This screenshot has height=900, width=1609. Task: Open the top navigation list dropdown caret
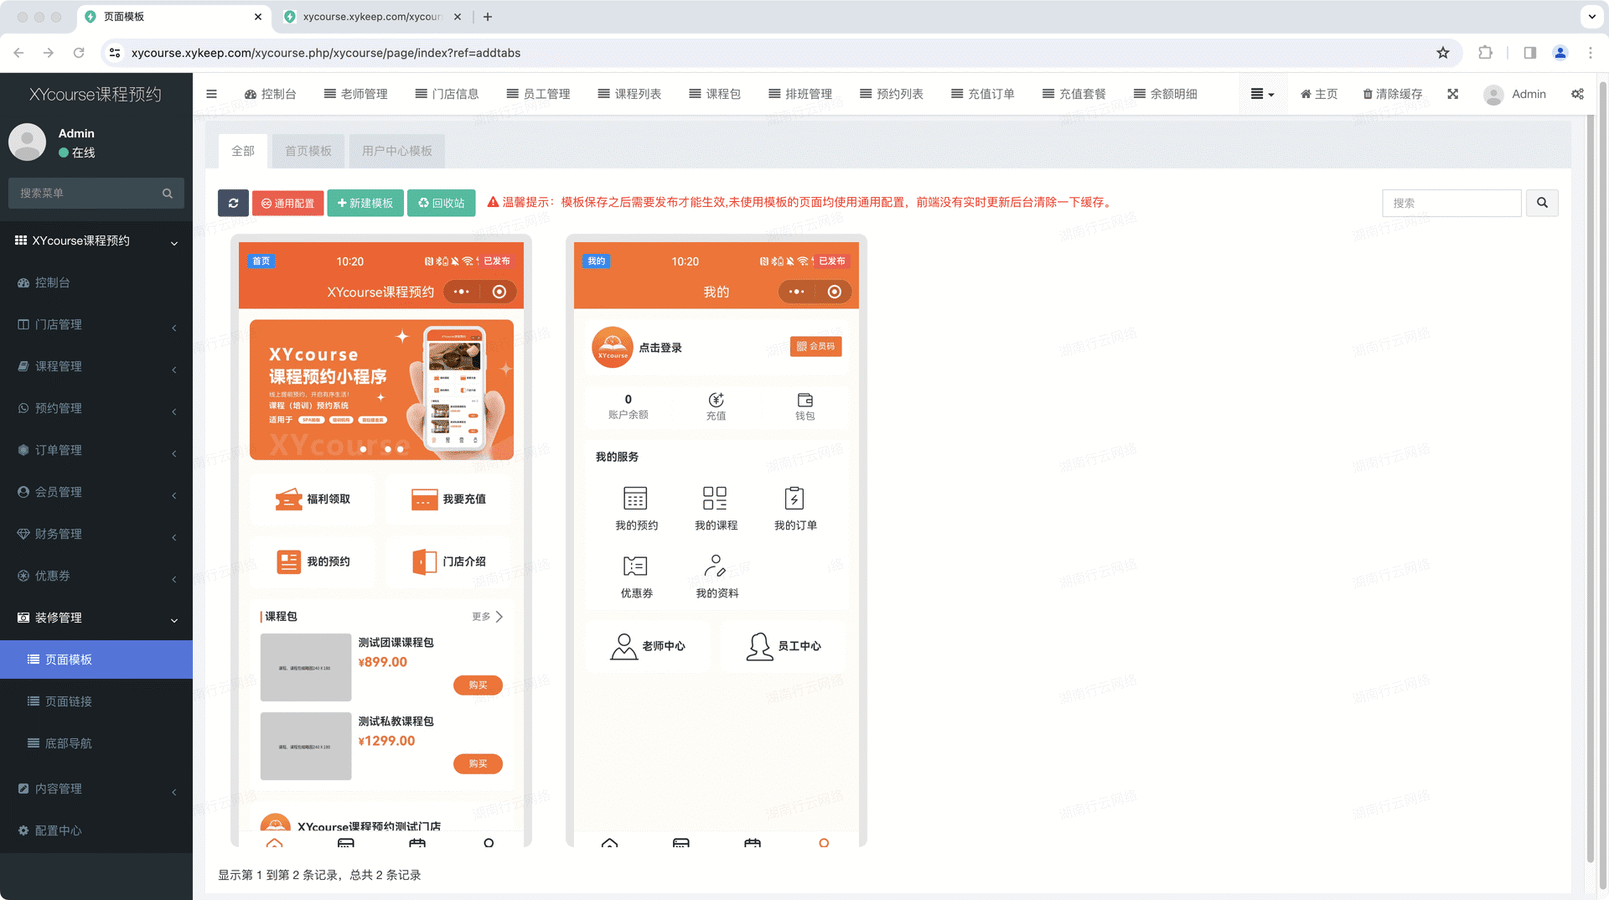point(1262,94)
